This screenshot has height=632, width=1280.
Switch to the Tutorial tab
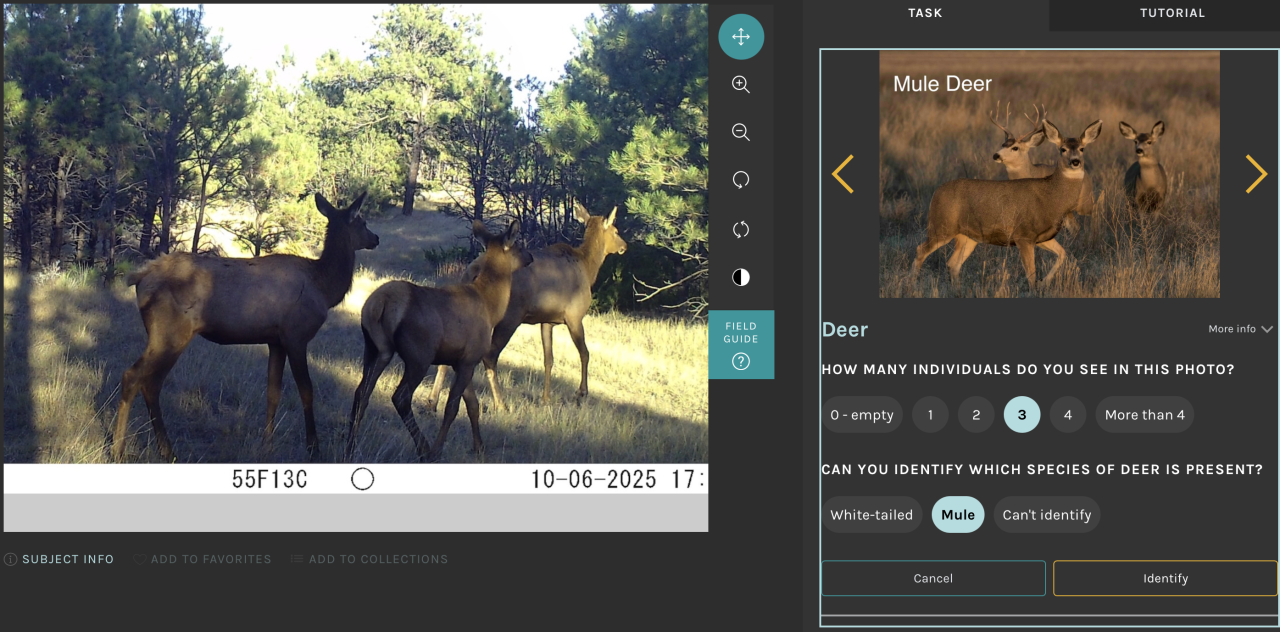[x=1172, y=14]
